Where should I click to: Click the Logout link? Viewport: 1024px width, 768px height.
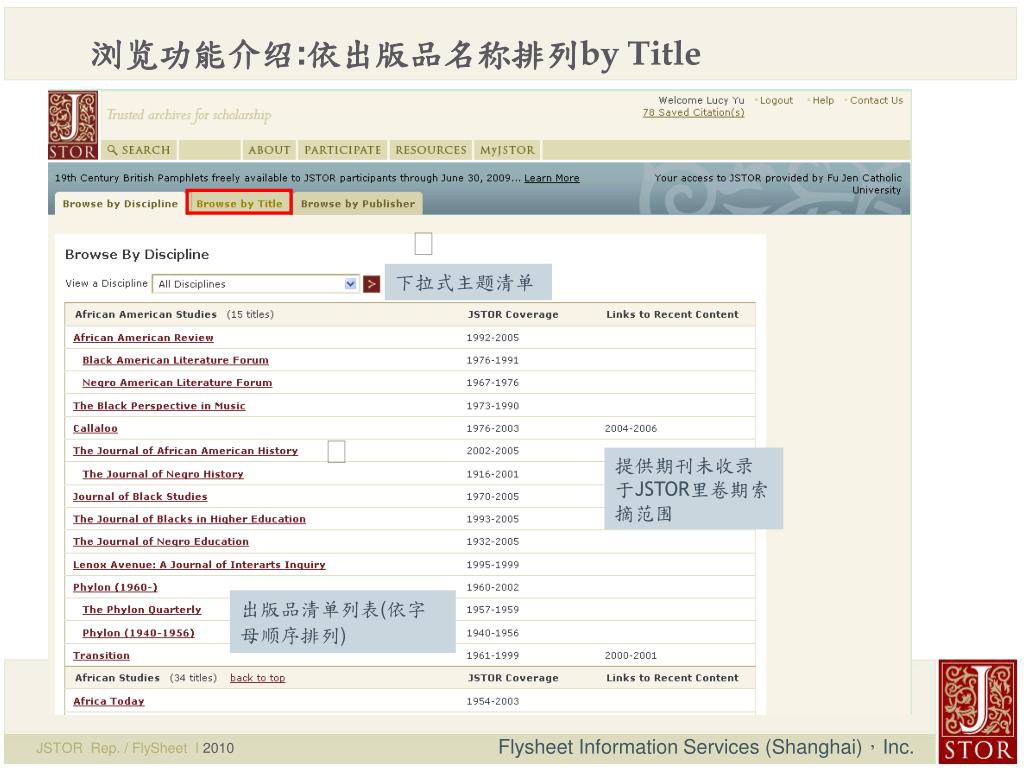pyautogui.click(x=776, y=101)
